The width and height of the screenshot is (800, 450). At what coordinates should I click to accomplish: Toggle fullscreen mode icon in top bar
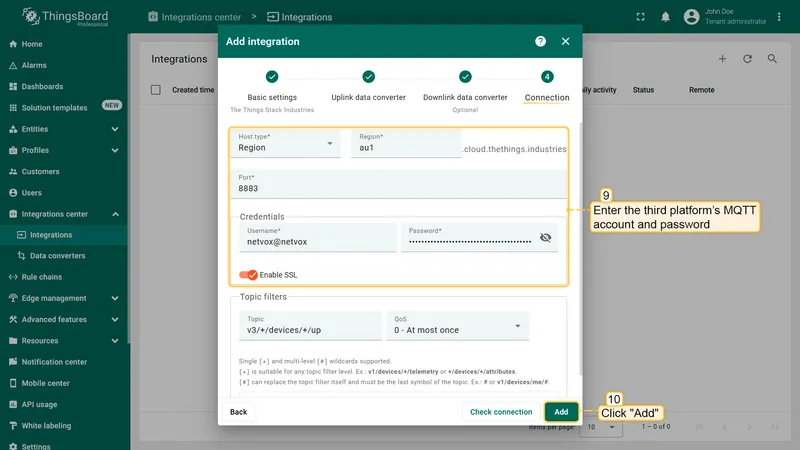point(640,17)
